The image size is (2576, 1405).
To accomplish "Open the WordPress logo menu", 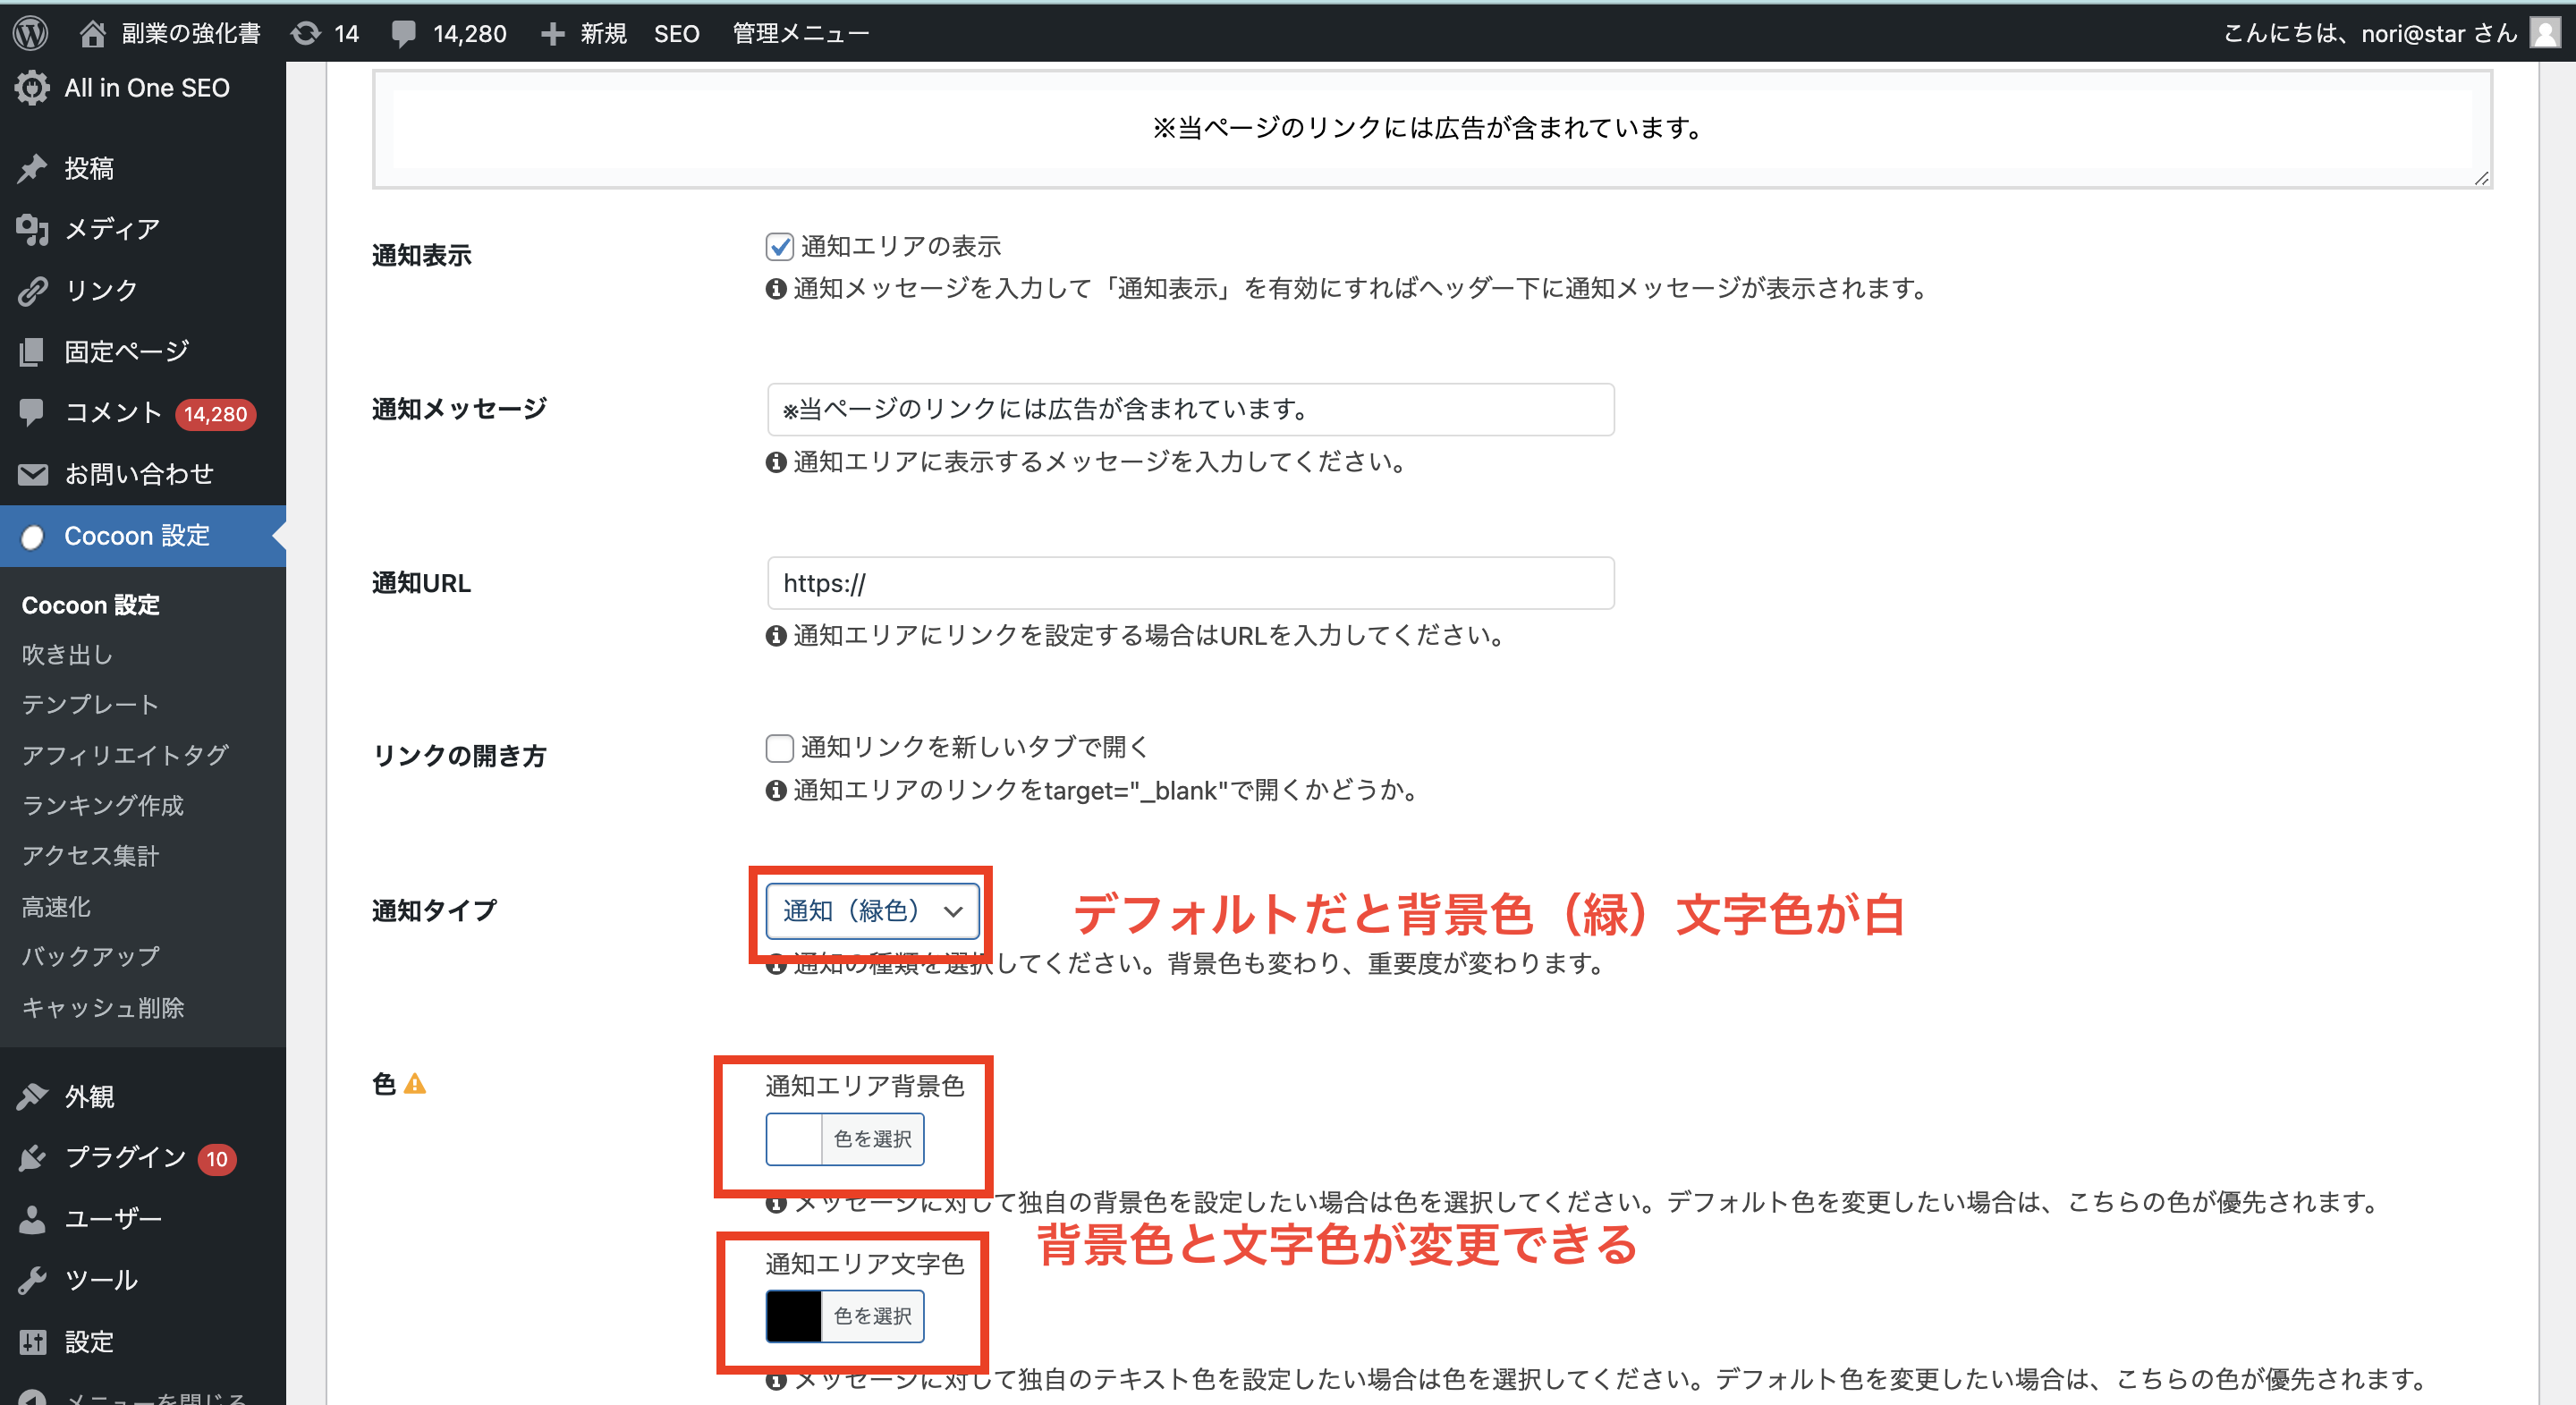I will (31, 33).
